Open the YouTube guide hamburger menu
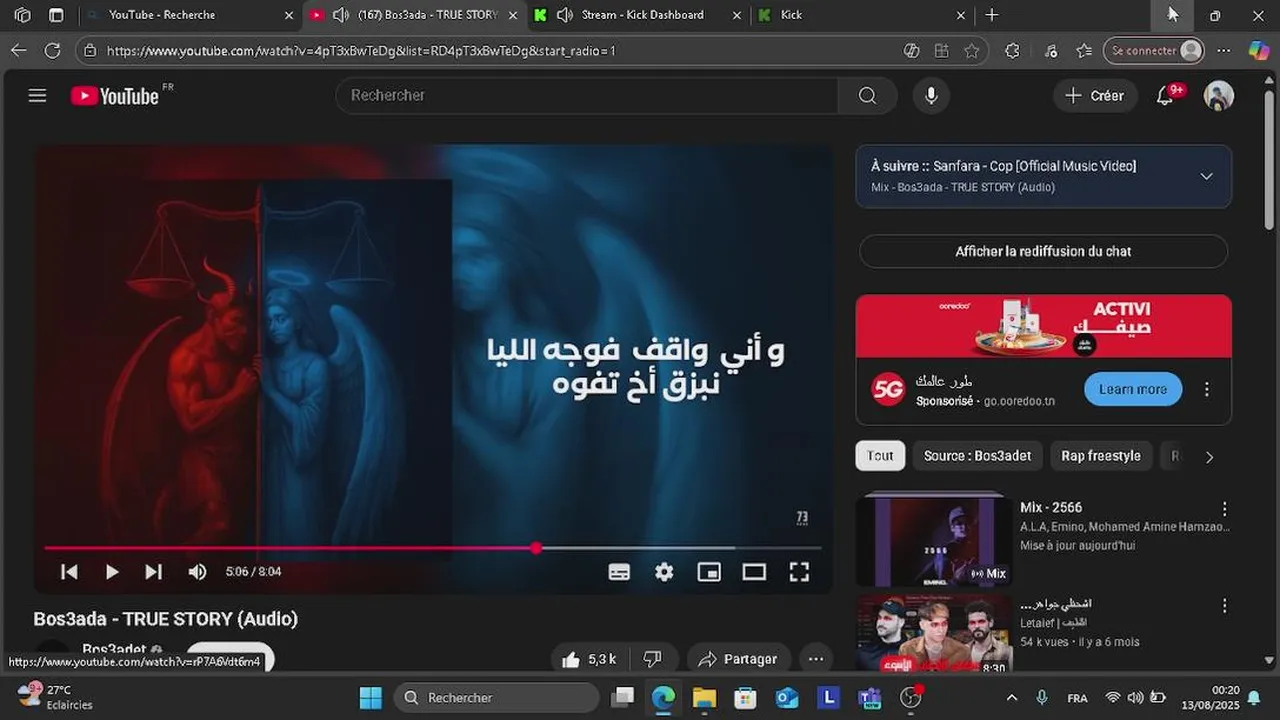This screenshot has width=1280, height=720. (37, 96)
